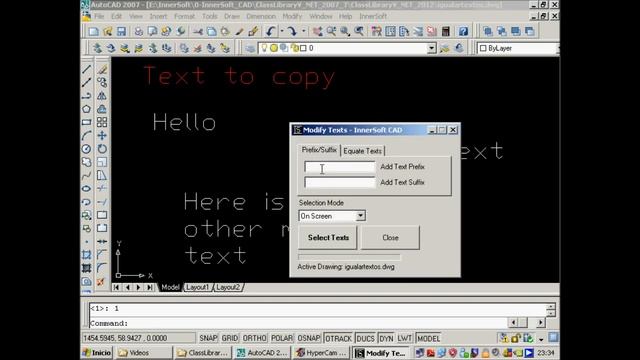This screenshot has width=640, height=360.
Task: Open the status bar tray menu arrow
Action: [x=541, y=339]
